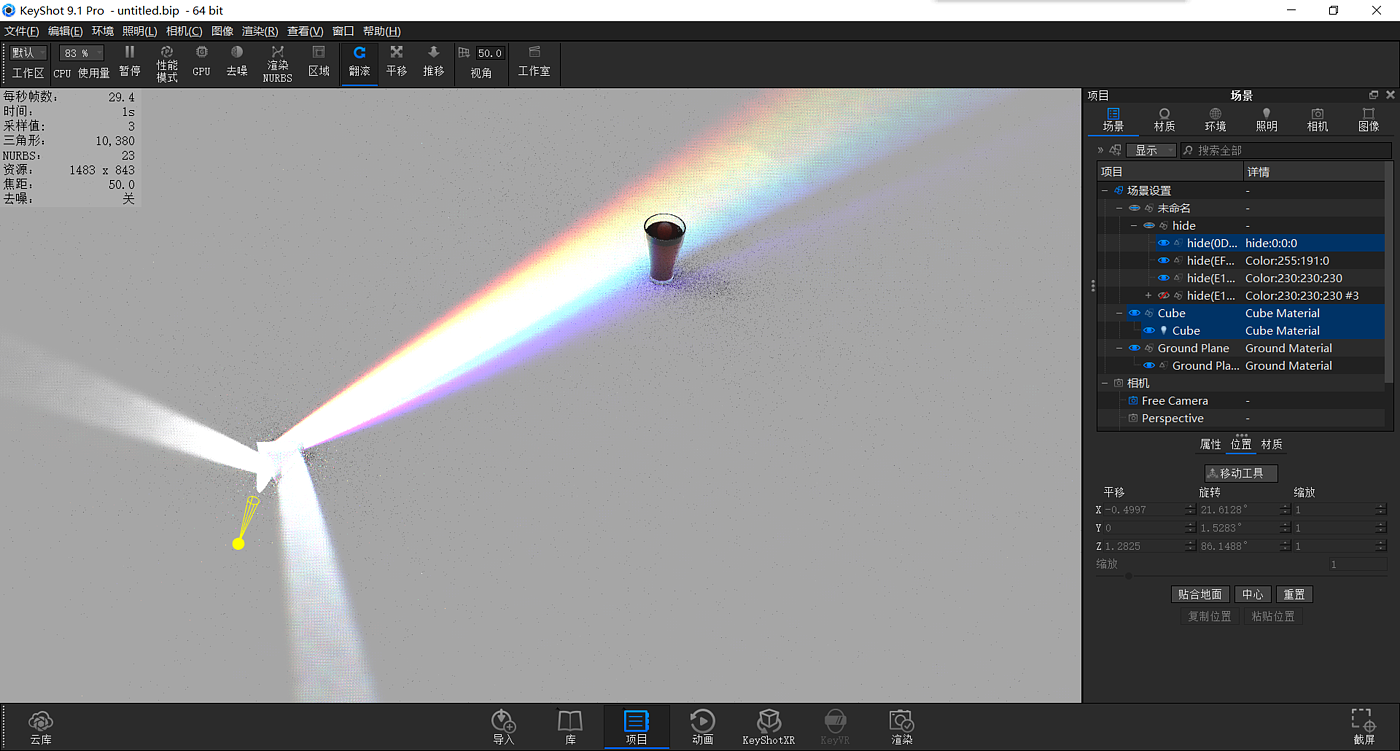Enable 去噪 denoise in toolbar
1400x751 pixels.
coord(236,61)
